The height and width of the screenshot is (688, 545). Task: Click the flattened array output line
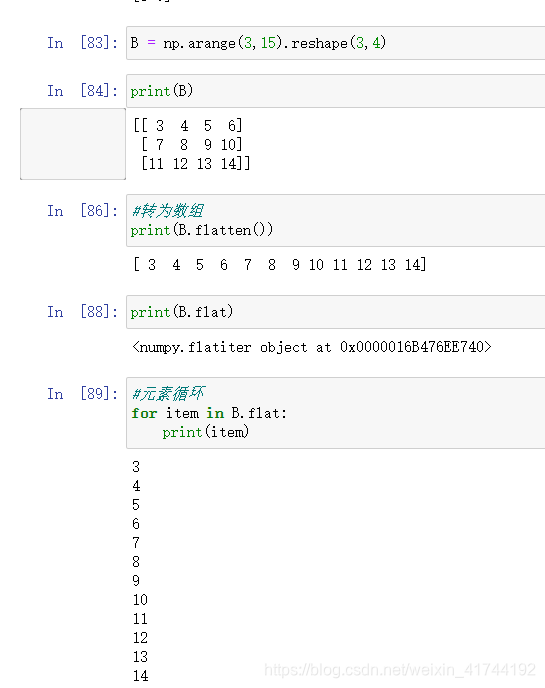(280, 265)
